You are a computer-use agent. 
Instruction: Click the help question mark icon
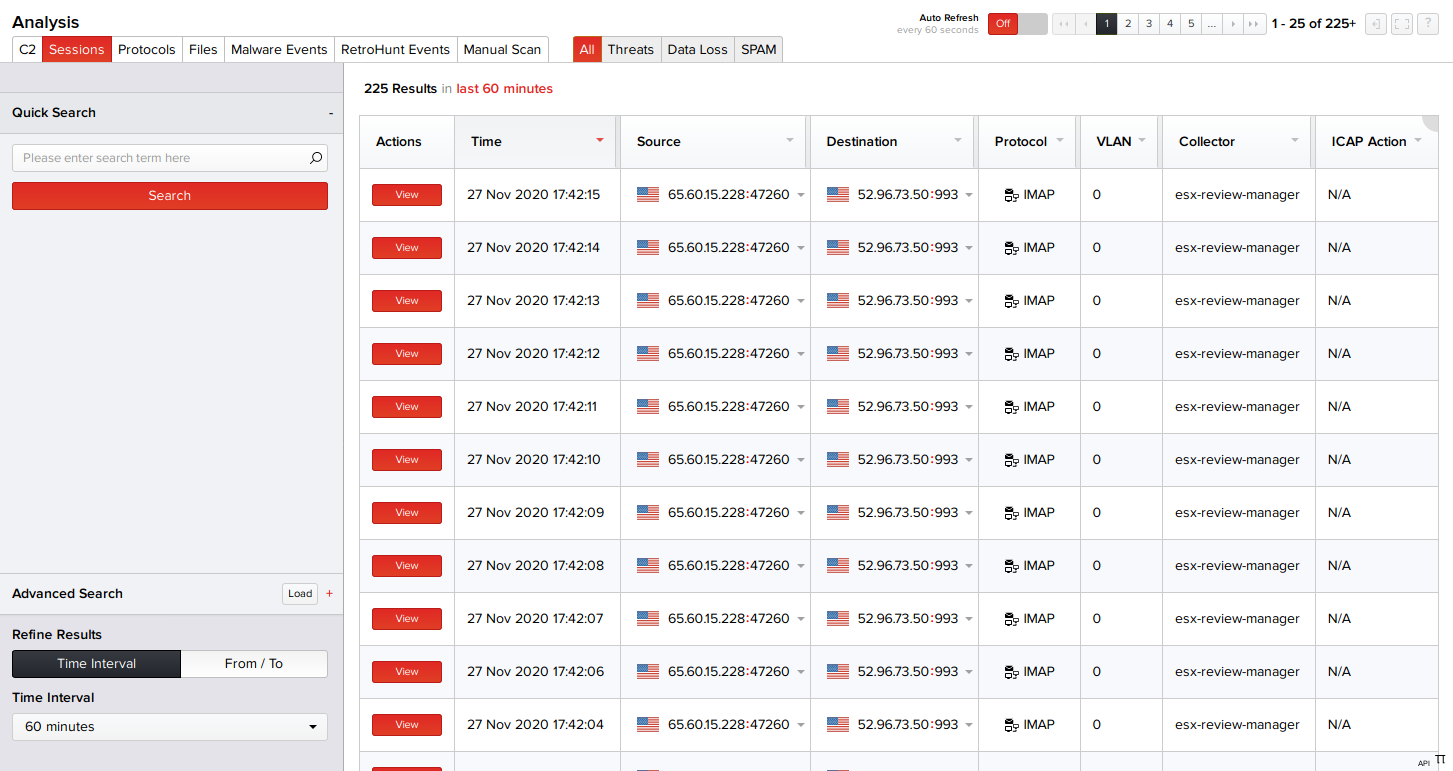pyautogui.click(x=1428, y=24)
